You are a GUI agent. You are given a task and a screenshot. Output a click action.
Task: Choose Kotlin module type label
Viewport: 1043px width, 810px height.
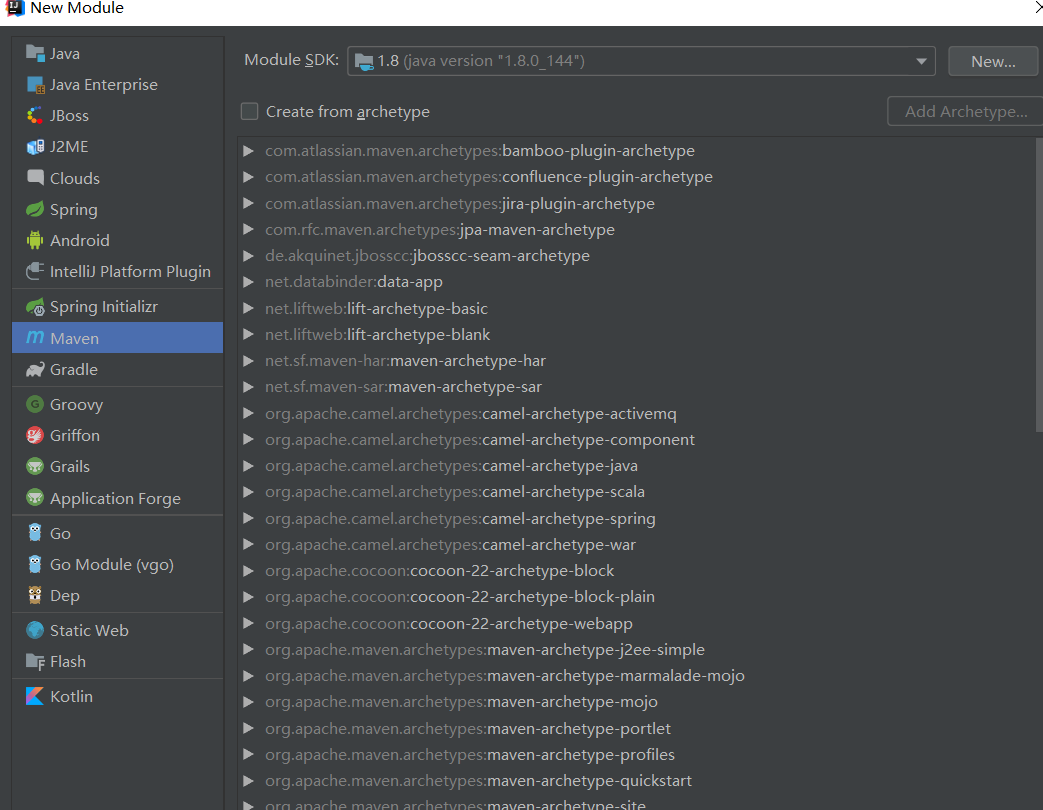point(71,696)
